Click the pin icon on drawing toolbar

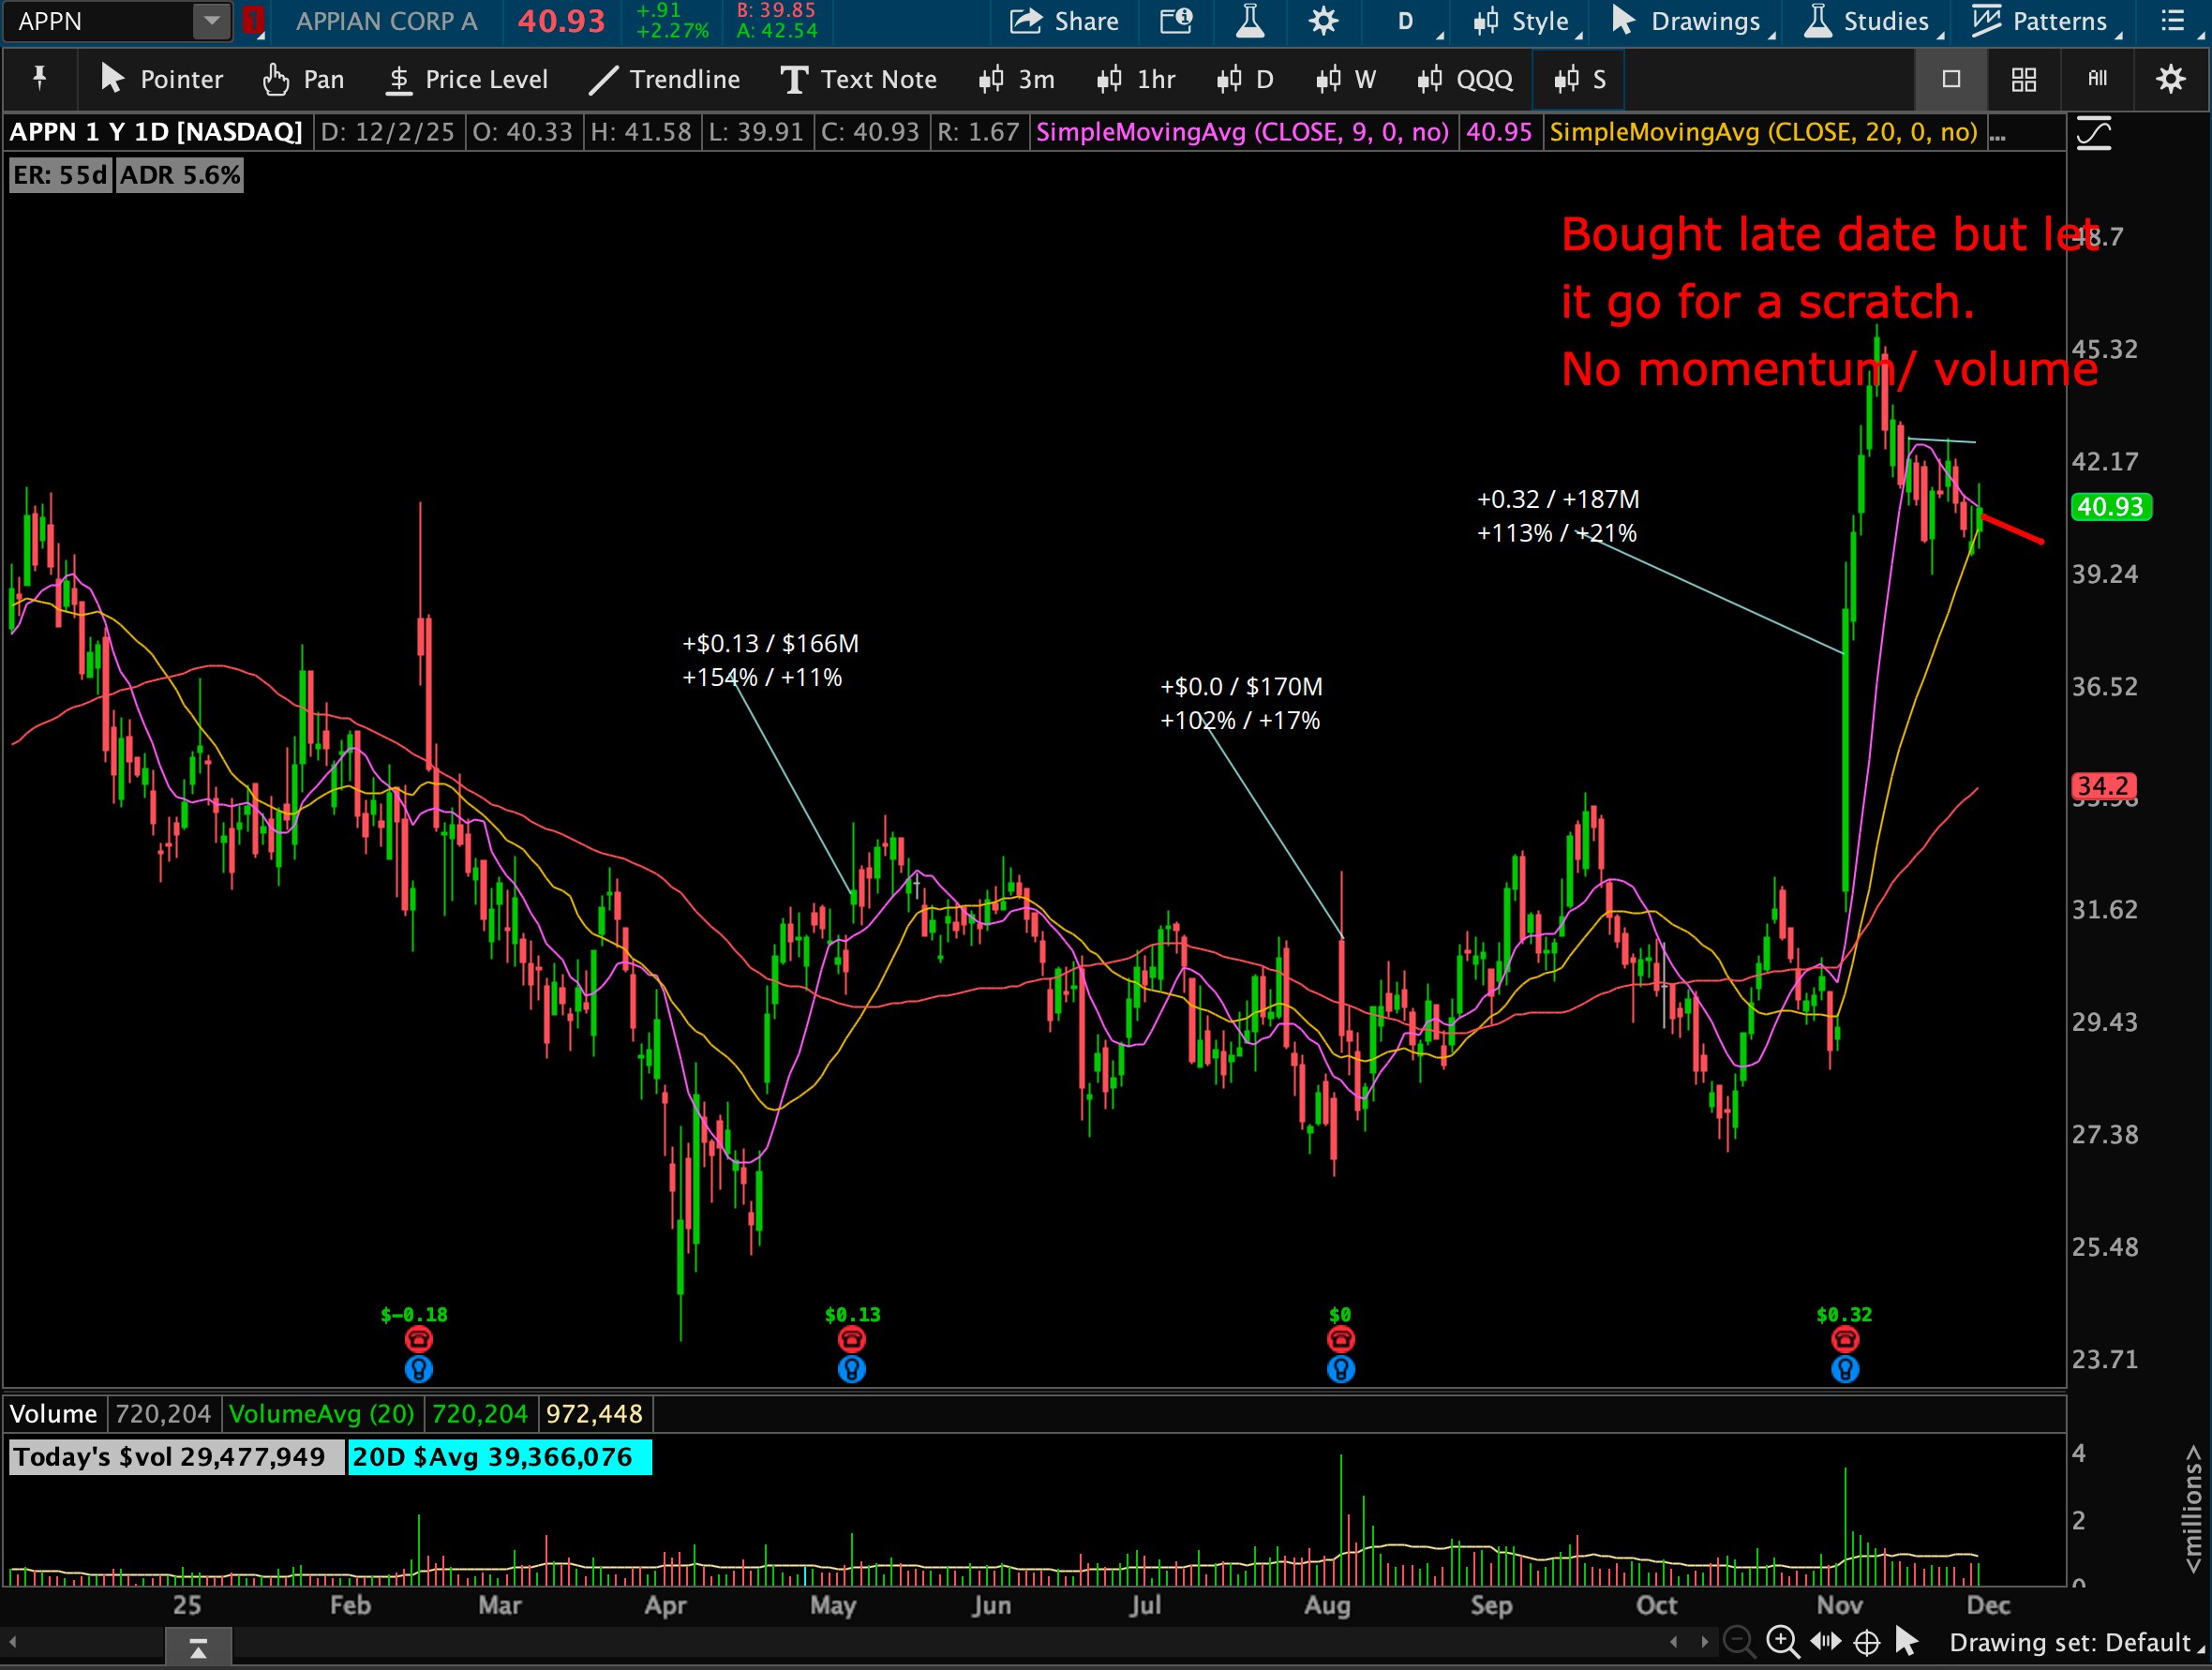click(x=40, y=78)
